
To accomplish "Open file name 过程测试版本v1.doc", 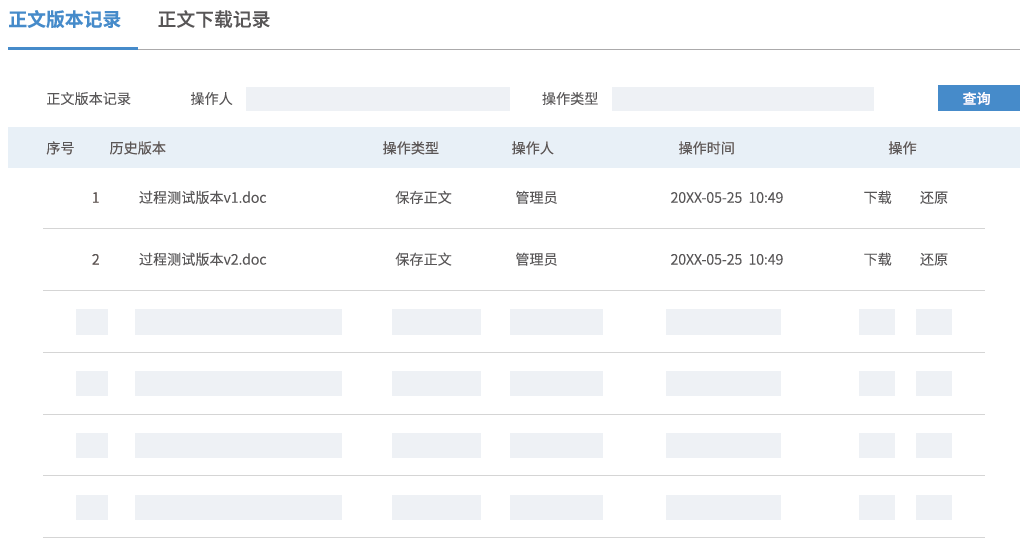I will (x=202, y=198).
